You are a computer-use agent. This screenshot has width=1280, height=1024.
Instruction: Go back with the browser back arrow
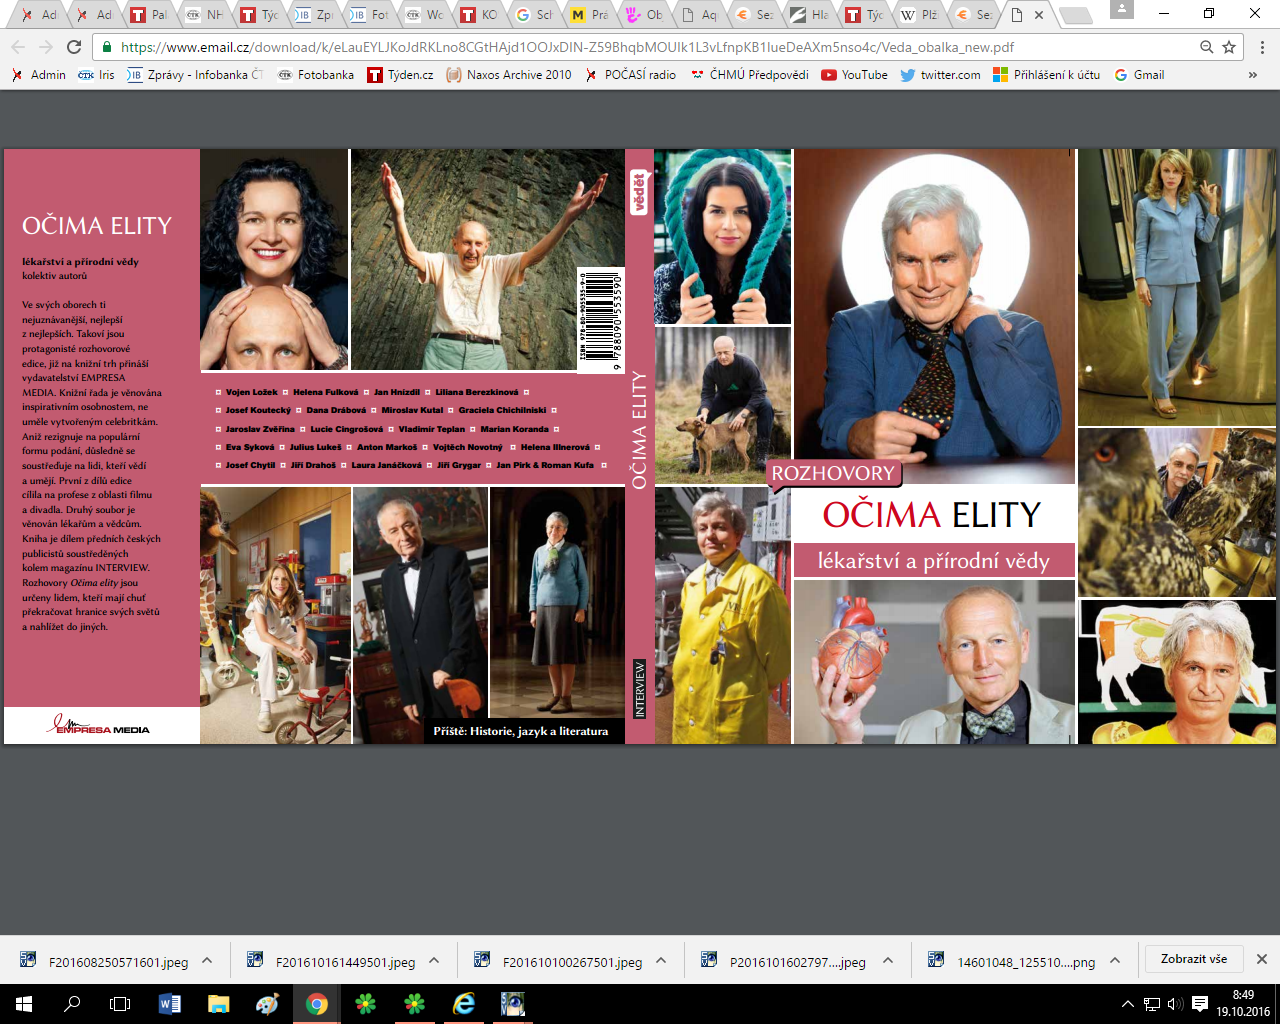(x=18, y=47)
